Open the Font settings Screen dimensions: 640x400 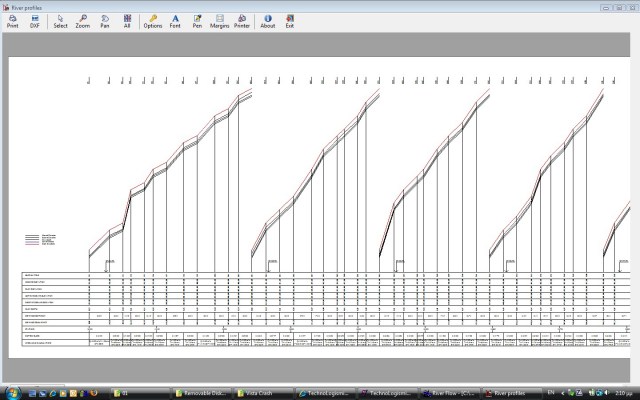tap(176, 21)
